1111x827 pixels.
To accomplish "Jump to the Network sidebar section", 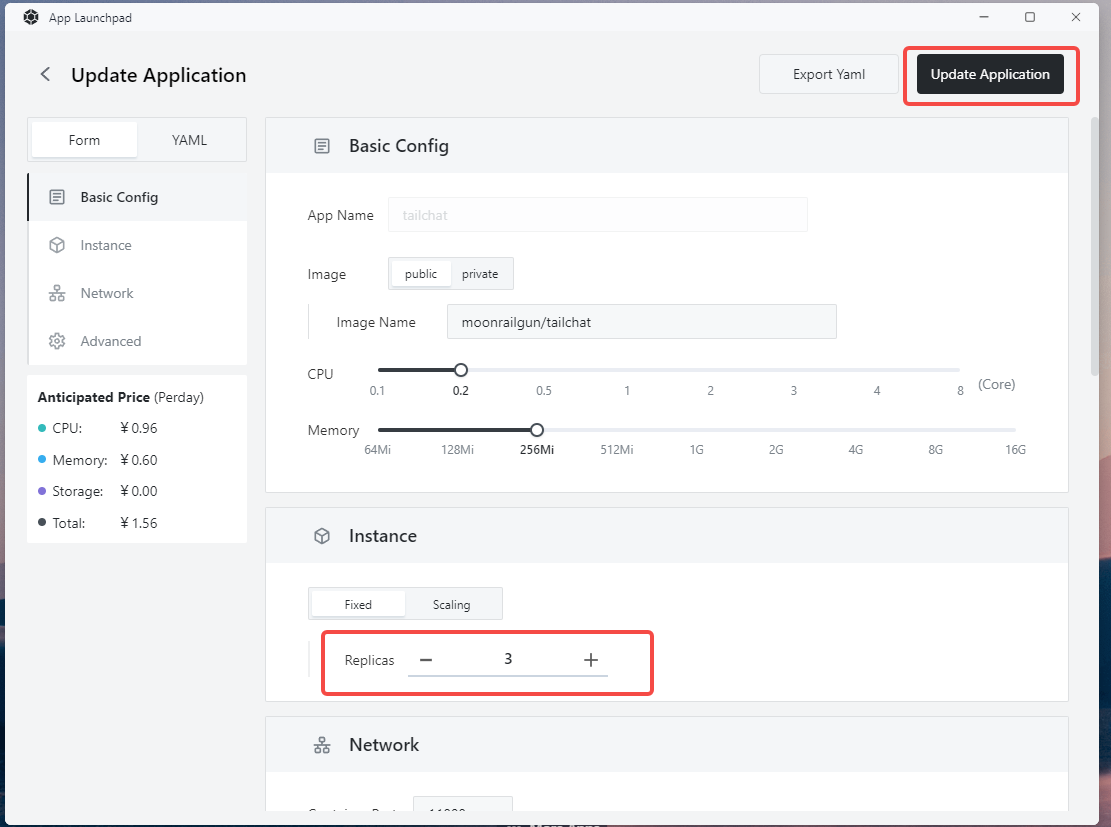I will (137, 293).
